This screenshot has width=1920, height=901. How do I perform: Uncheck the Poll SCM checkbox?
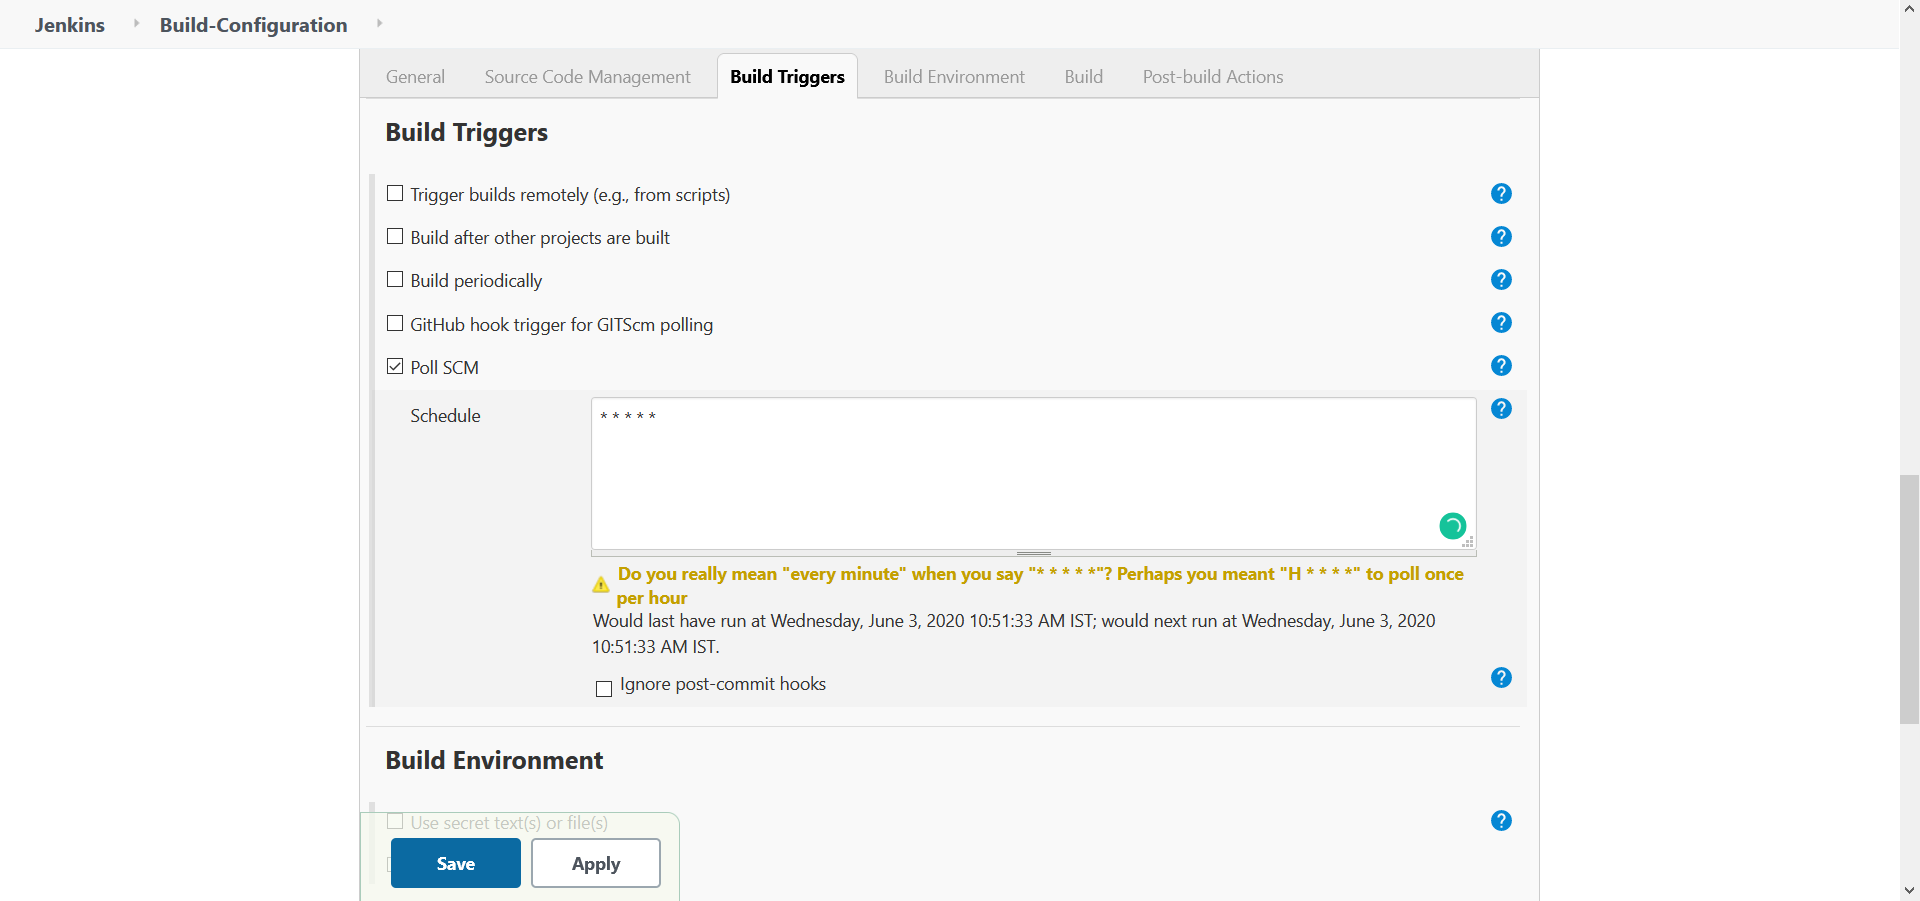click(395, 367)
